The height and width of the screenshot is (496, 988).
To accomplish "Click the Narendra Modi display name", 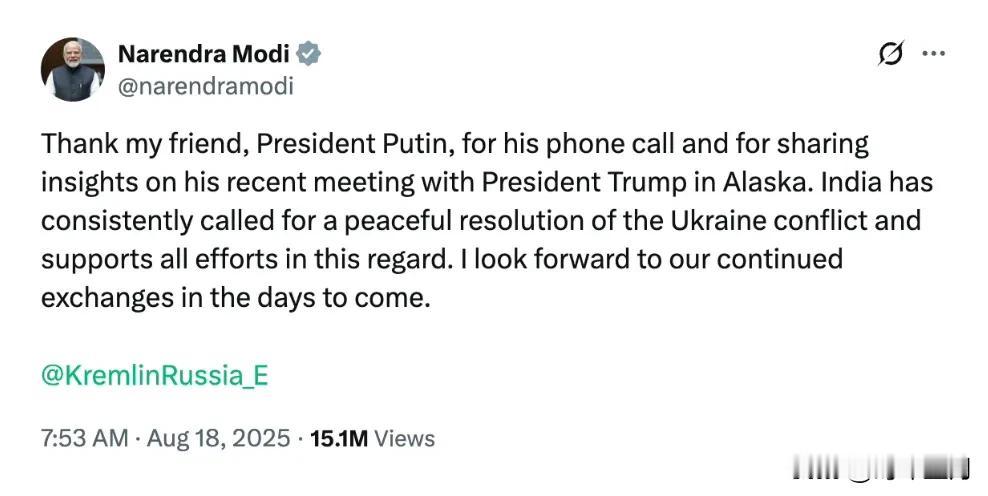I will tap(204, 54).
